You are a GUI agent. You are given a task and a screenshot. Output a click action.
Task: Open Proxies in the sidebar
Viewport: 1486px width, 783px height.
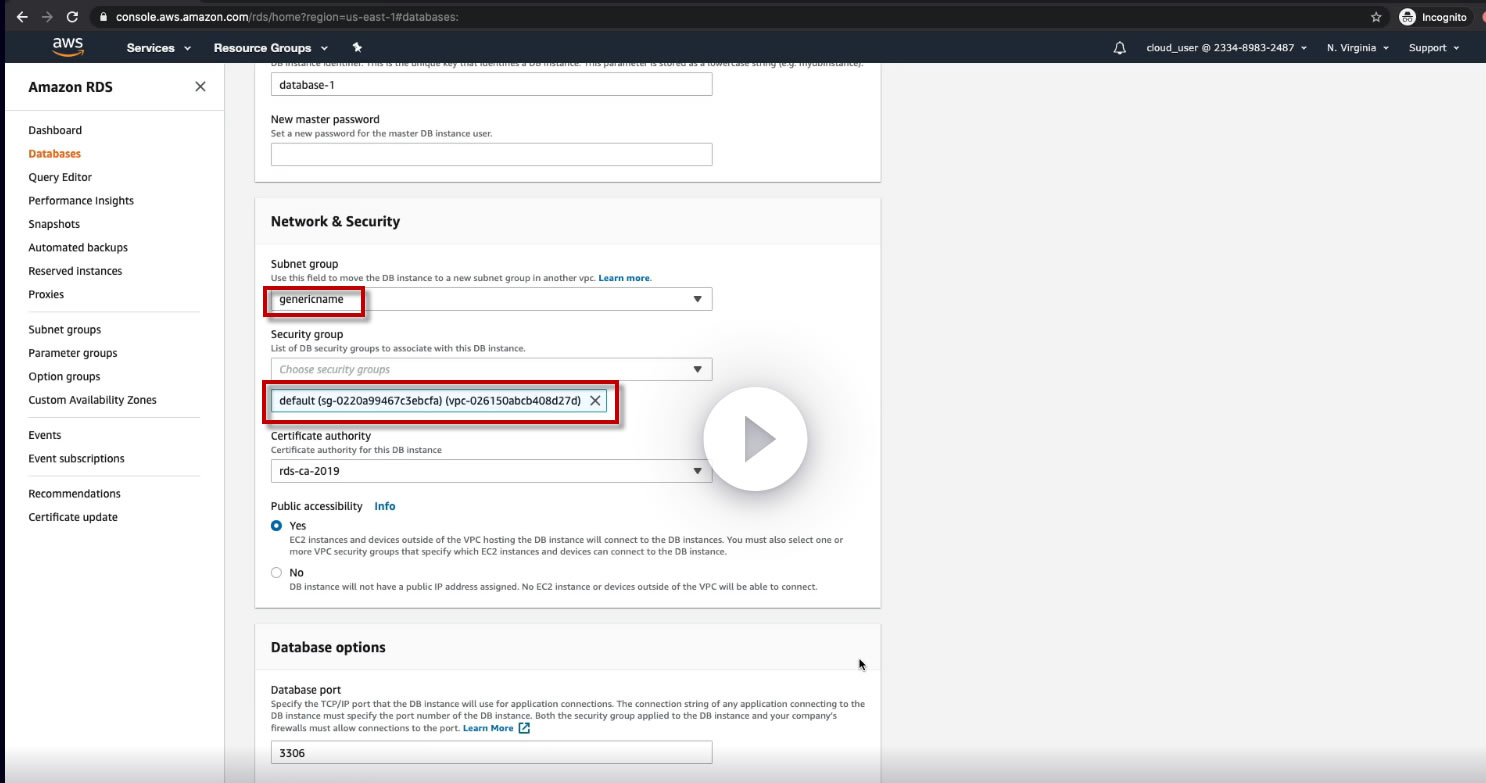coord(46,295)
